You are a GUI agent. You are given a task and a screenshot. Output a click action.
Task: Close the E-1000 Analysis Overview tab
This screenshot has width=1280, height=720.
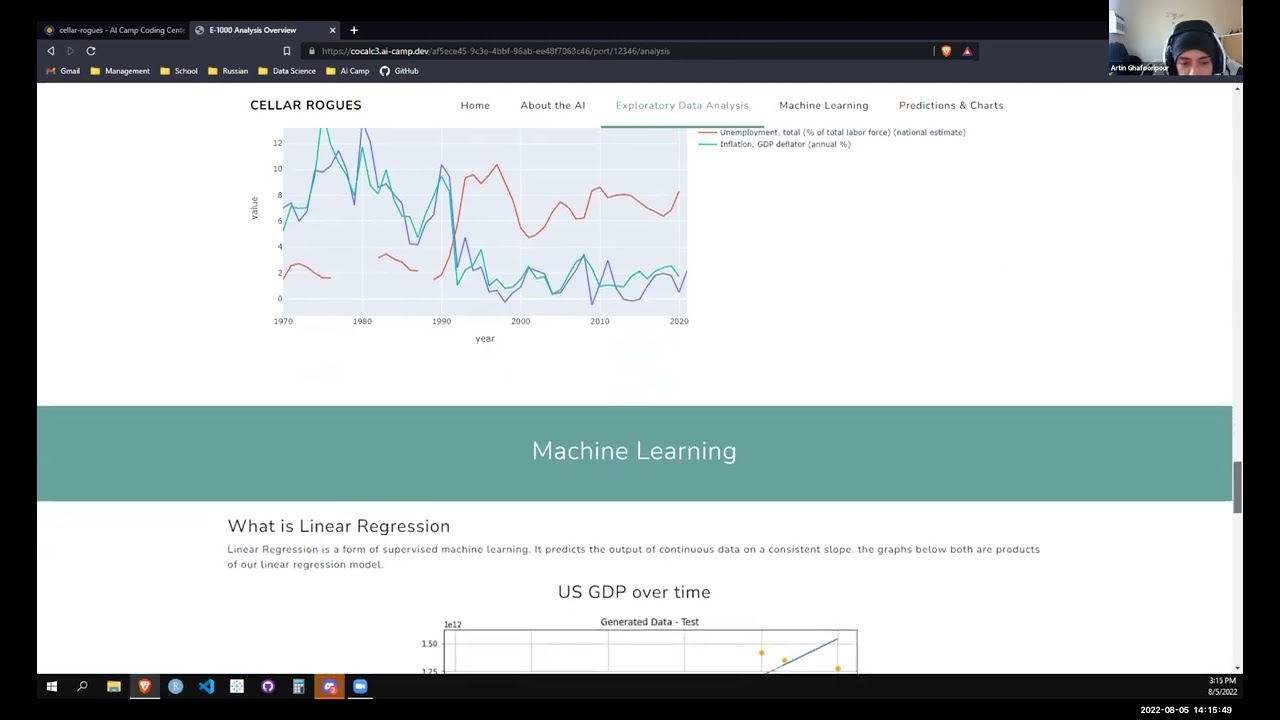(x=332, y=30)
